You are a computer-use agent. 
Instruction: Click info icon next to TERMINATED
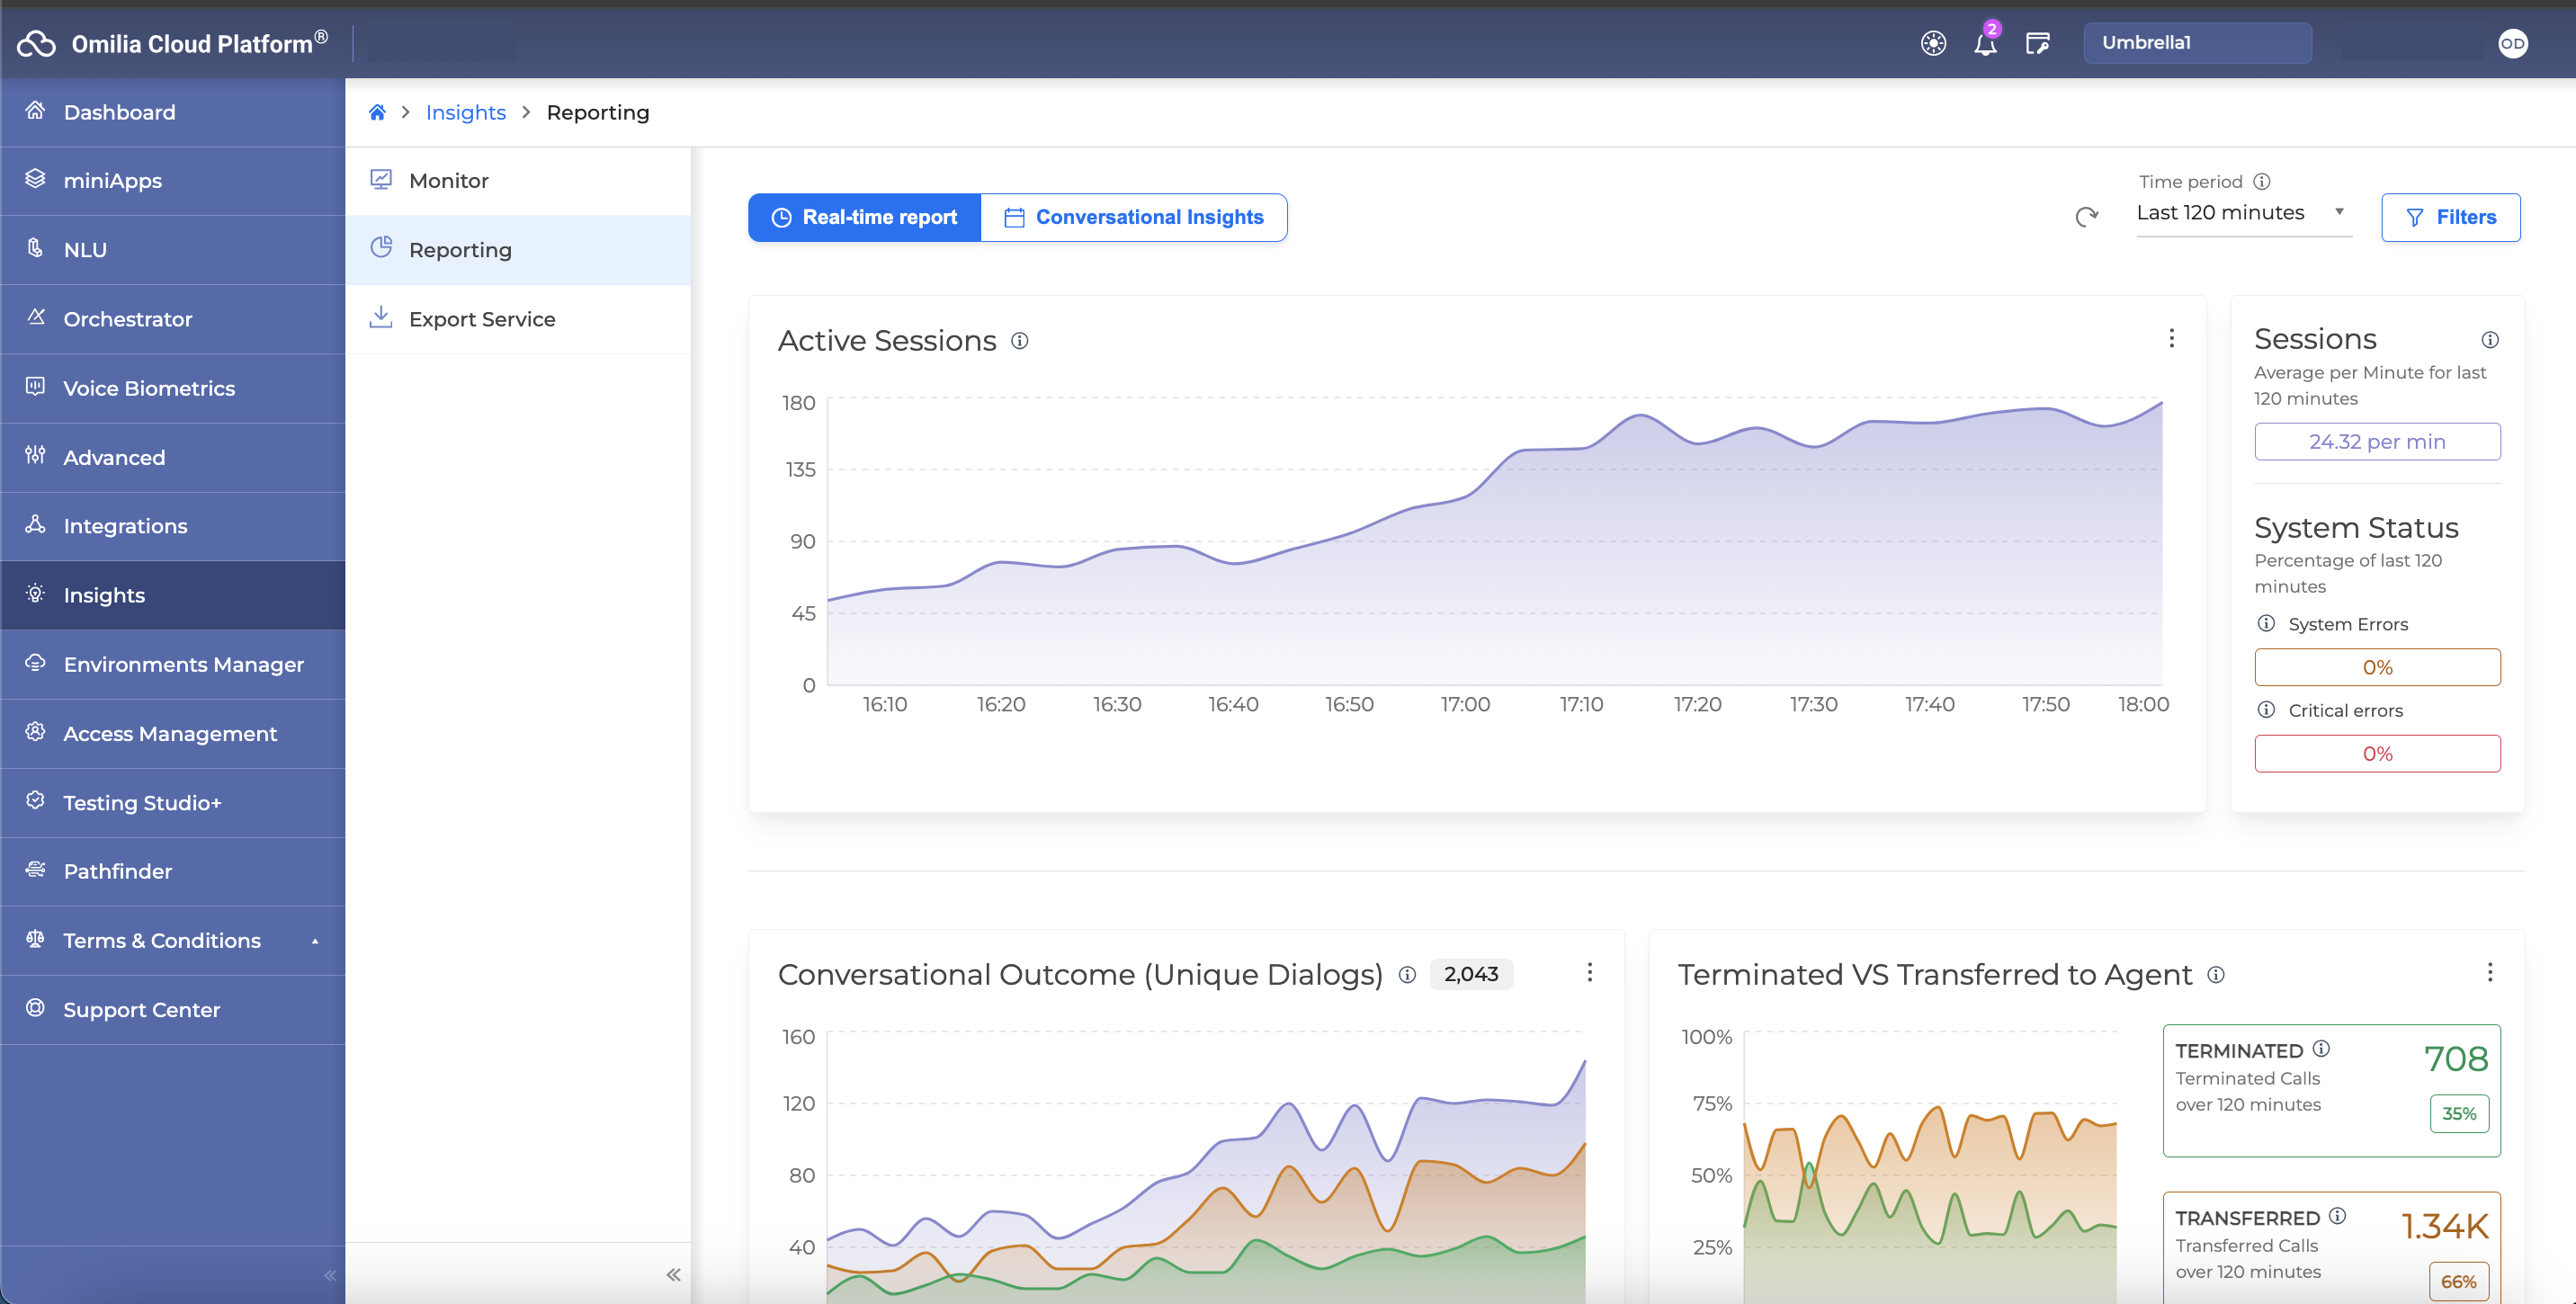(2321, 1049)
